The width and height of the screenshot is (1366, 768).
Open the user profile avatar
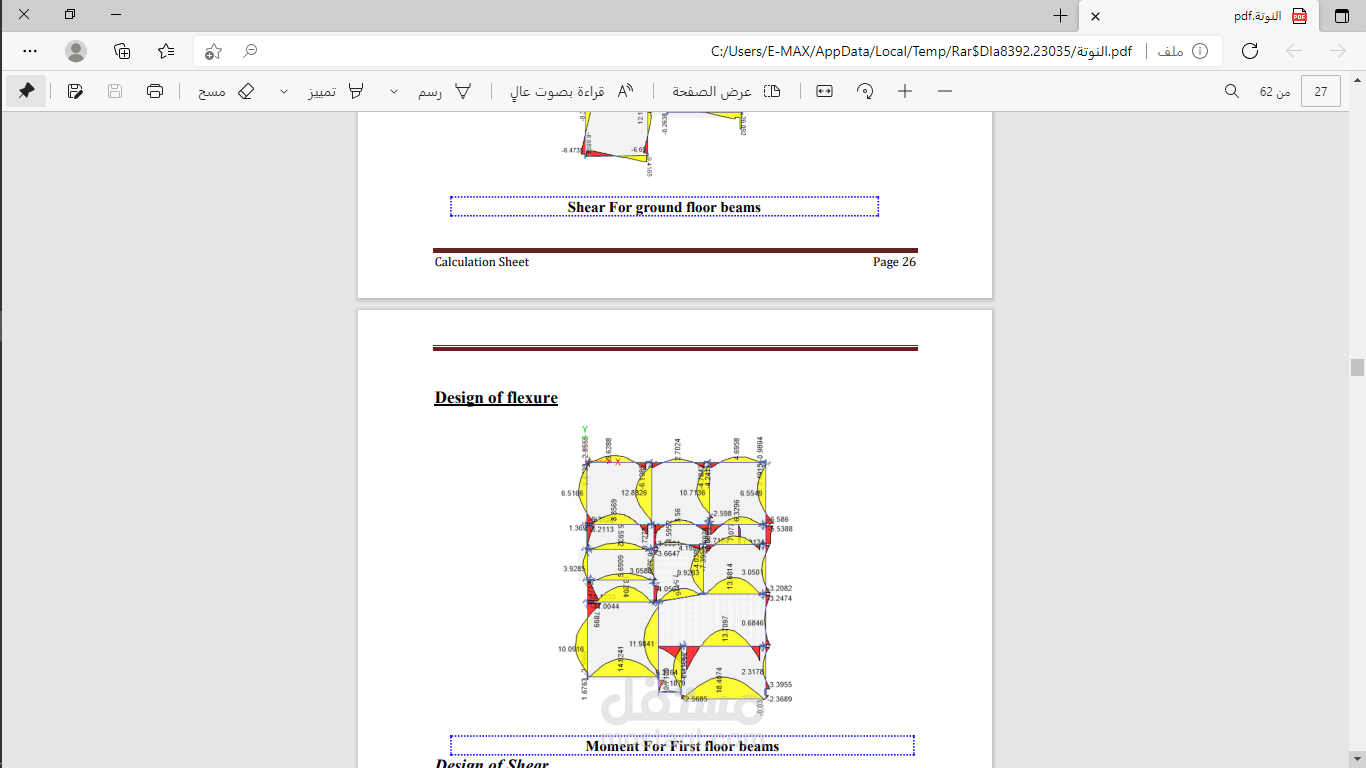coord(76,51)
